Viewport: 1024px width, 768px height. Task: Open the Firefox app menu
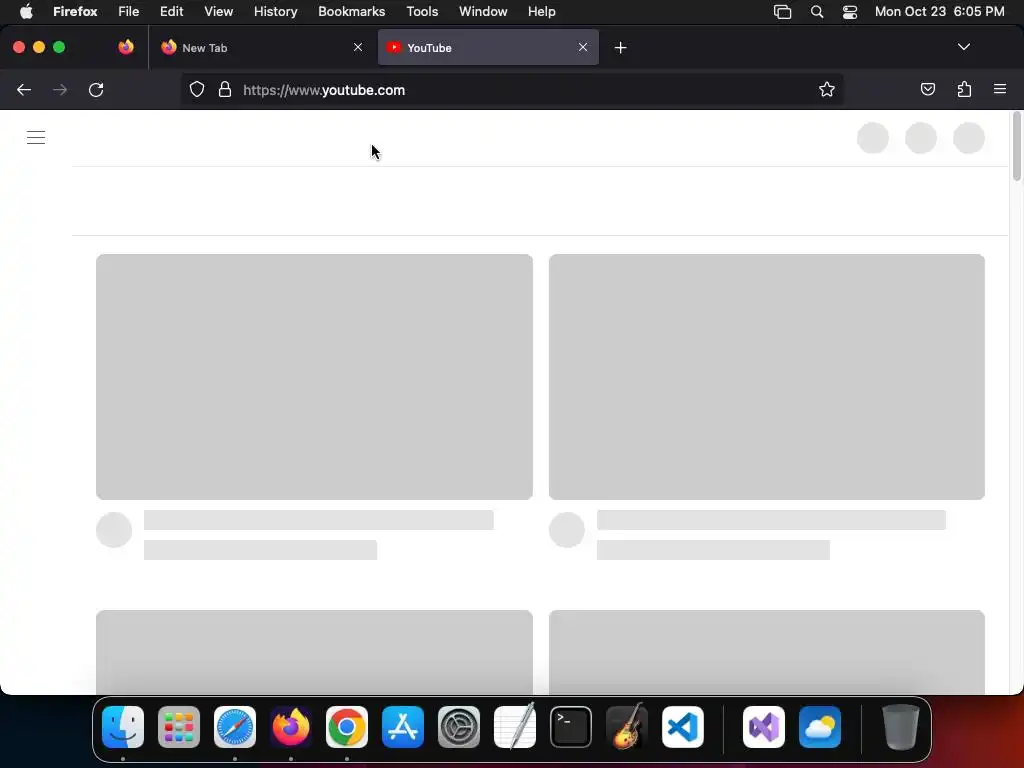pyautogui.click(x=75, y=12)
